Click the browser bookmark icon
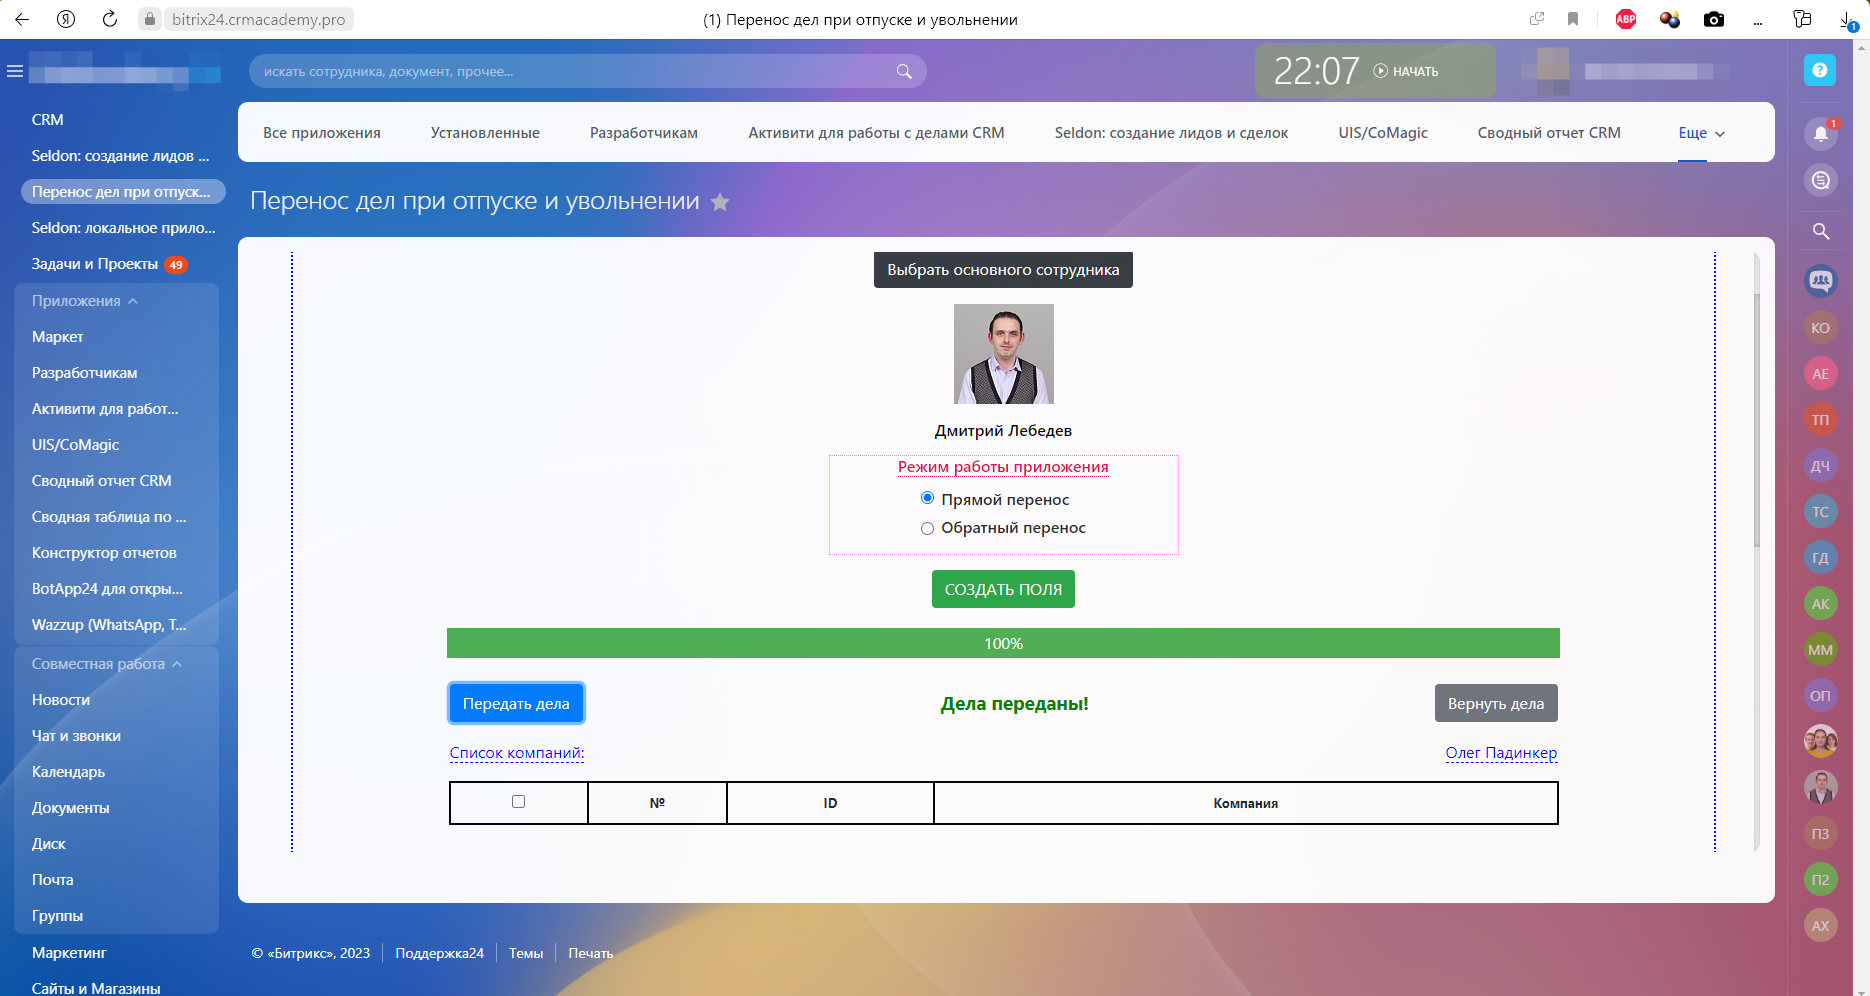 tap(1573, 19)
